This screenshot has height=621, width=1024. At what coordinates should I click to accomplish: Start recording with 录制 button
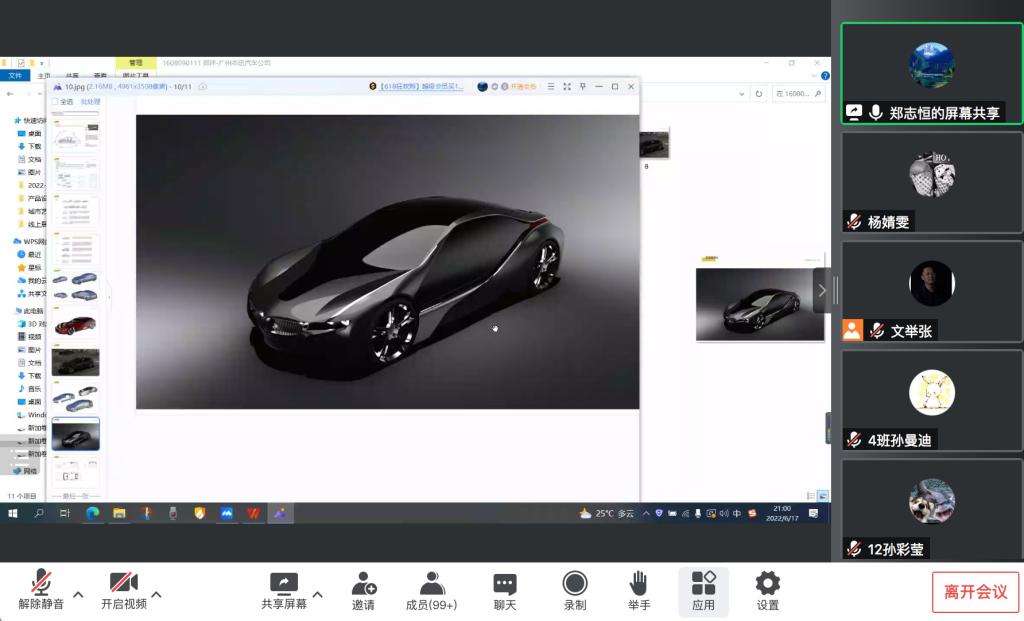575,590
